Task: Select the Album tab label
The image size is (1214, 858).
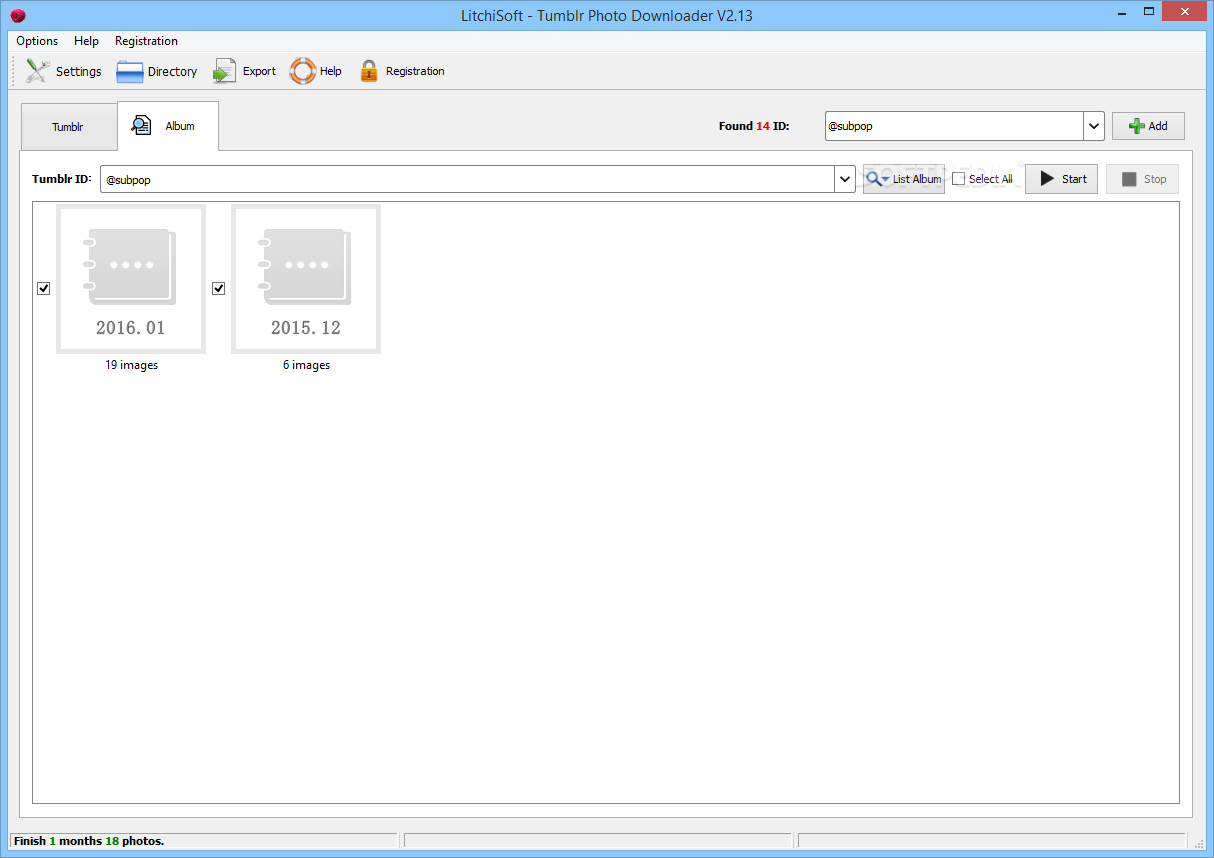Action: point(180,126)
